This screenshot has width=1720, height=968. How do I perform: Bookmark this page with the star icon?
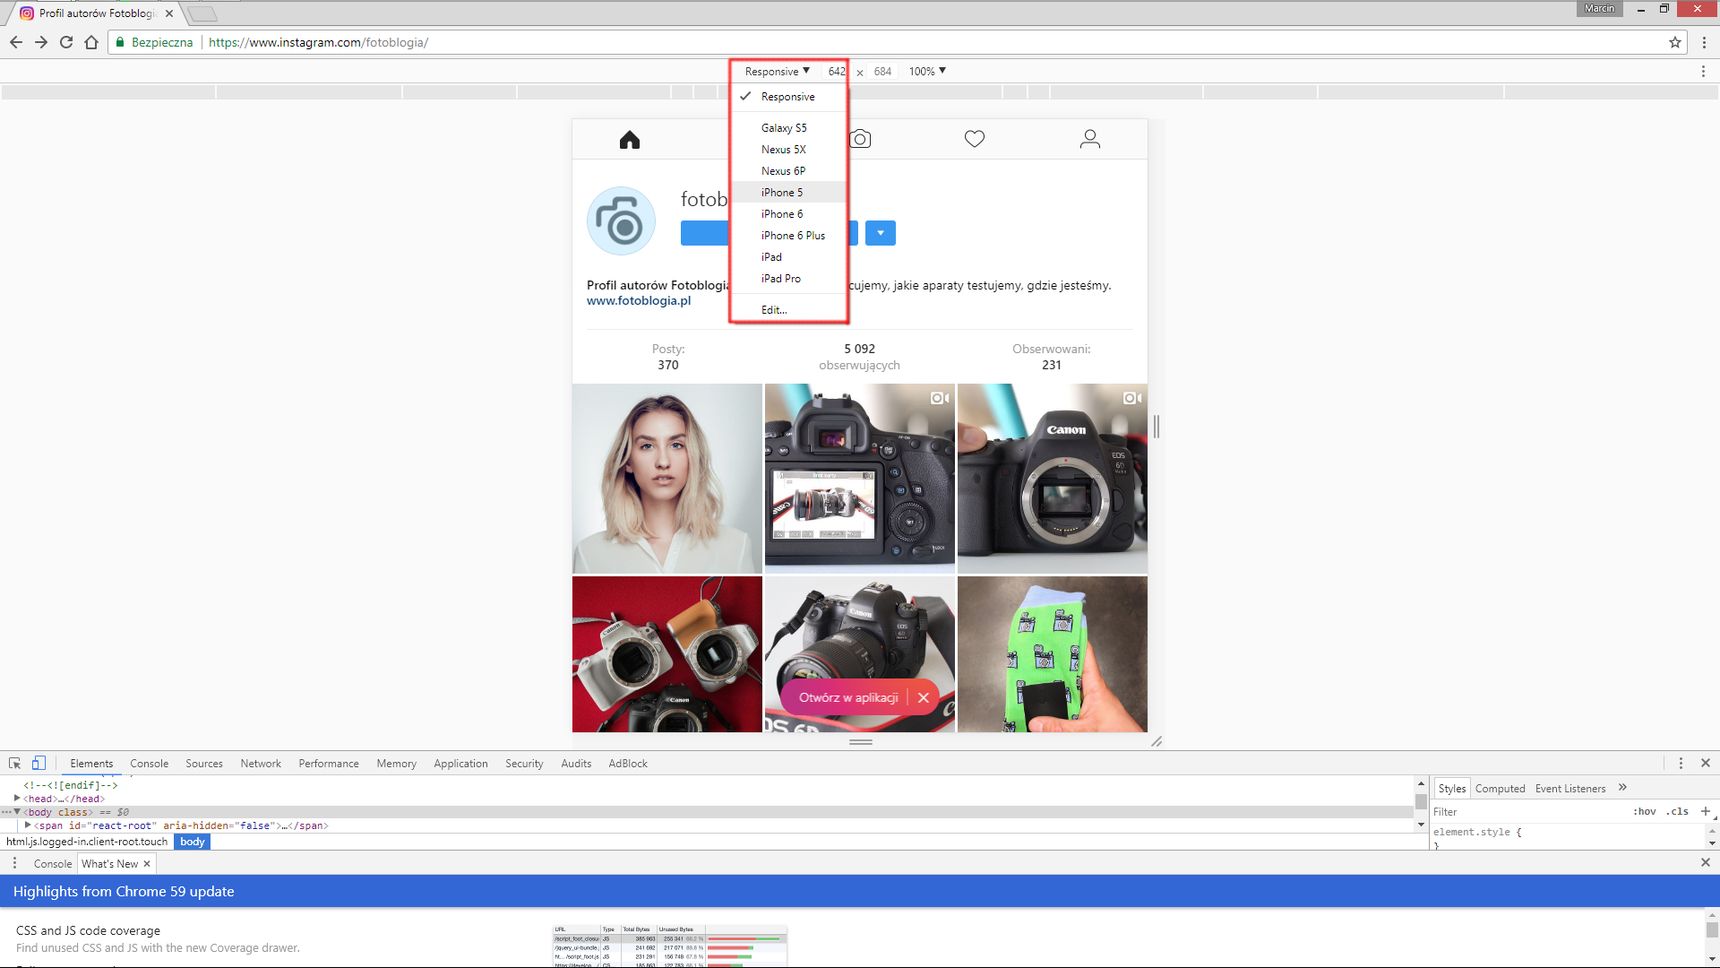pyautogui.click(x=1675, y=42)
